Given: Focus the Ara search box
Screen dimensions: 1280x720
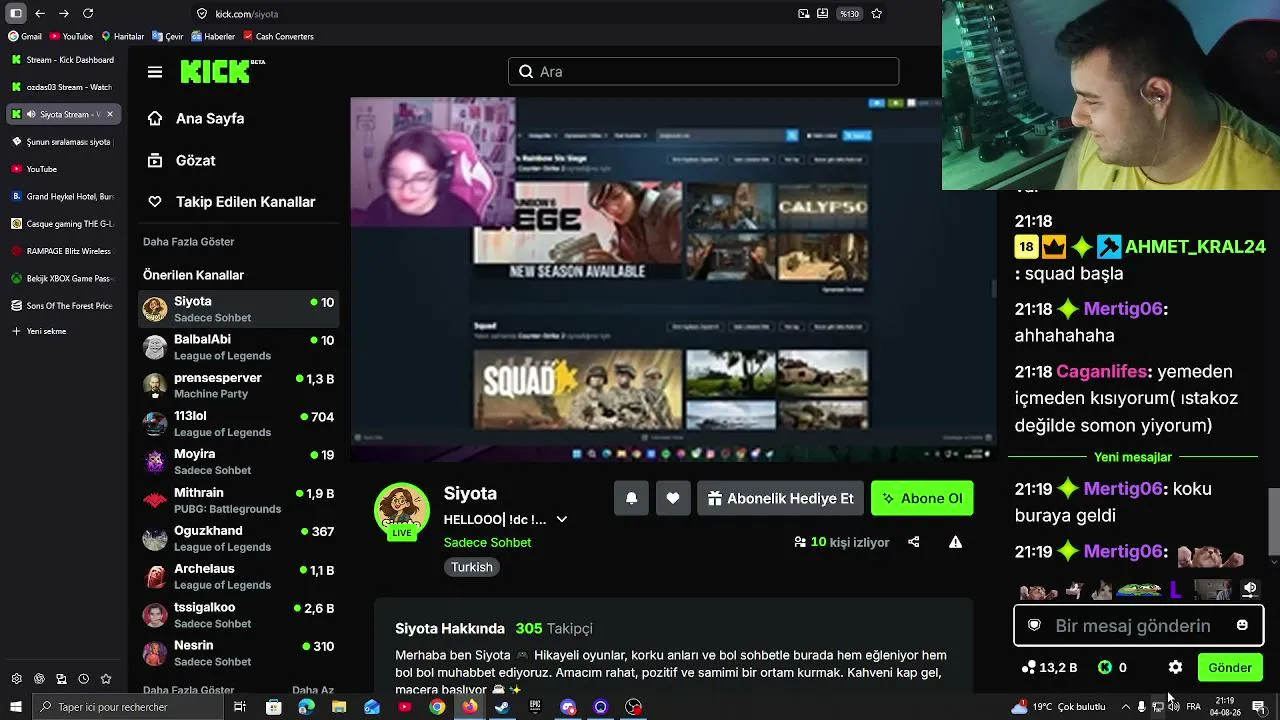Looking at the screenshot, I should coord(703,72).
